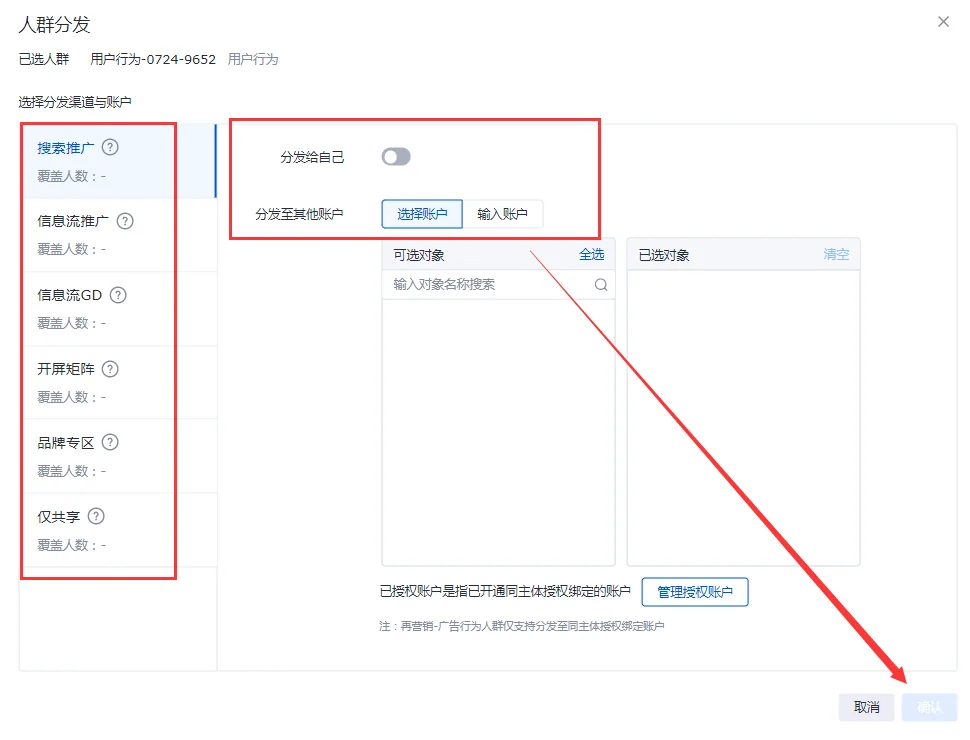Viewport: 970px width, 740px height.
Task: Close the 人群分发 dialog
Action: coord(943,22)
